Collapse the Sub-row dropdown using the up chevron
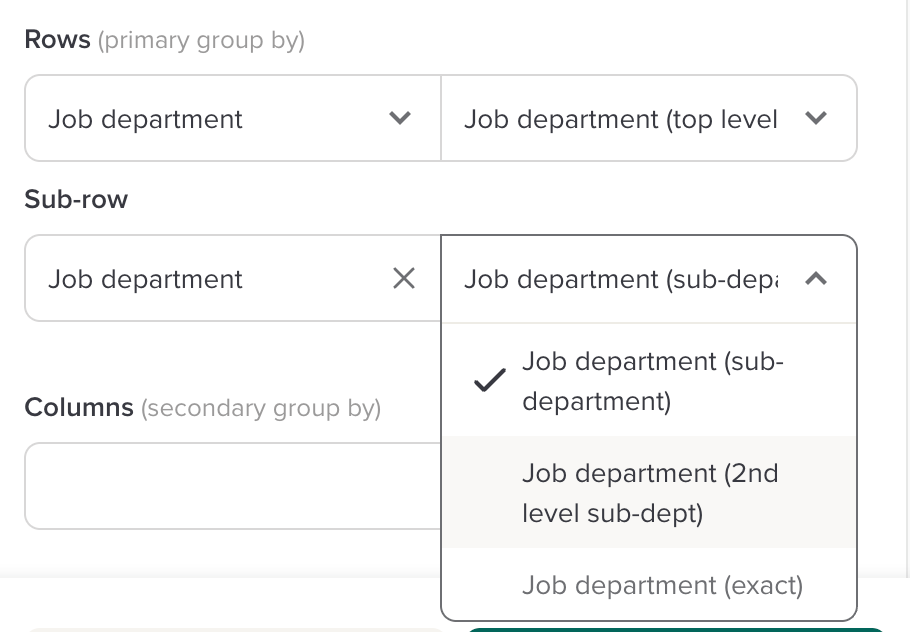Image resolution: width=910 pixels, height=632 pixels. pos(816,279)
